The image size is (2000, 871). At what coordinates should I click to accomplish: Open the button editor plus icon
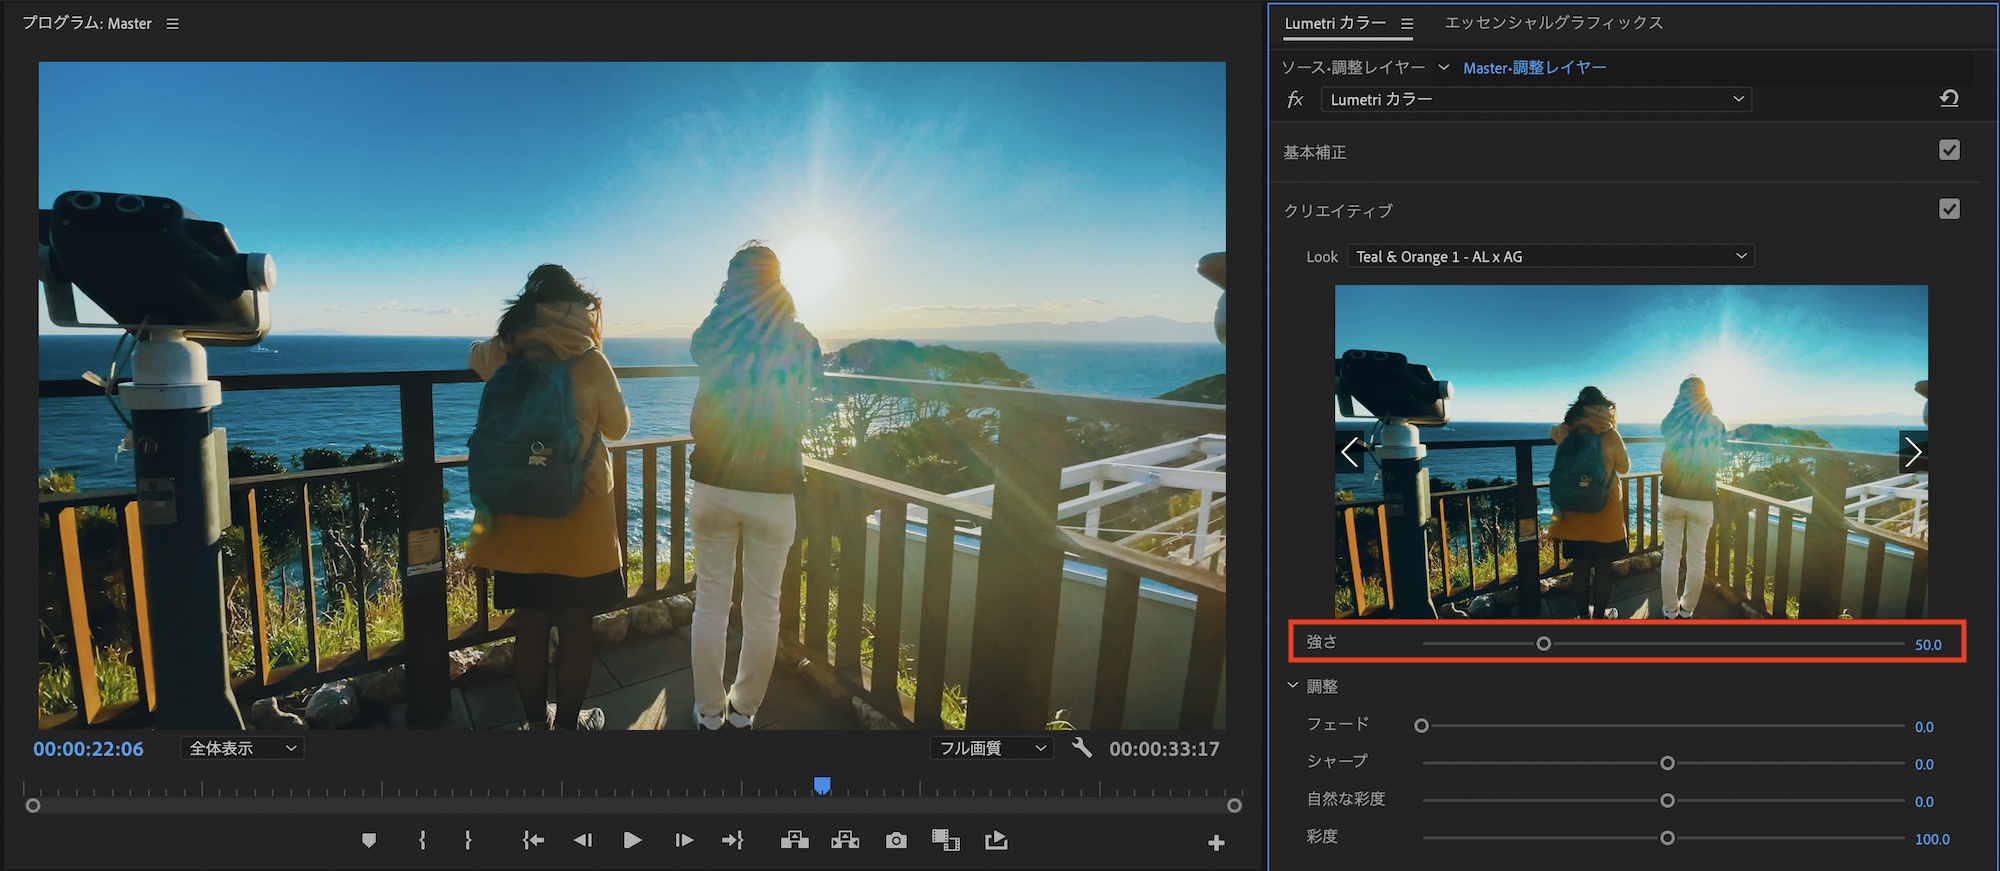(1216, 843)
